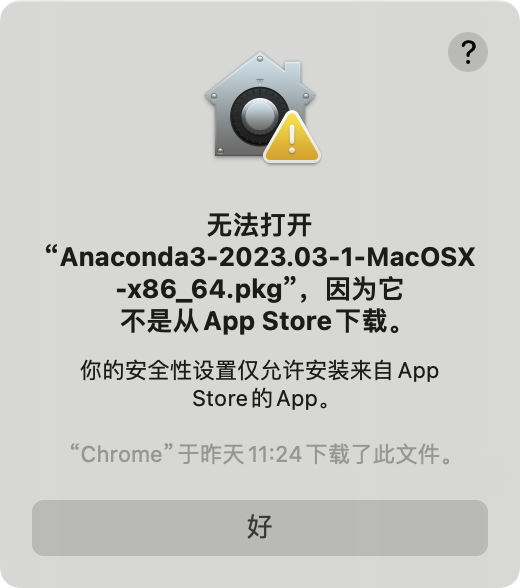520x588 pixels.
Task: Click the bold line 不是从 App Store 下载
Action: pos(261,321)
